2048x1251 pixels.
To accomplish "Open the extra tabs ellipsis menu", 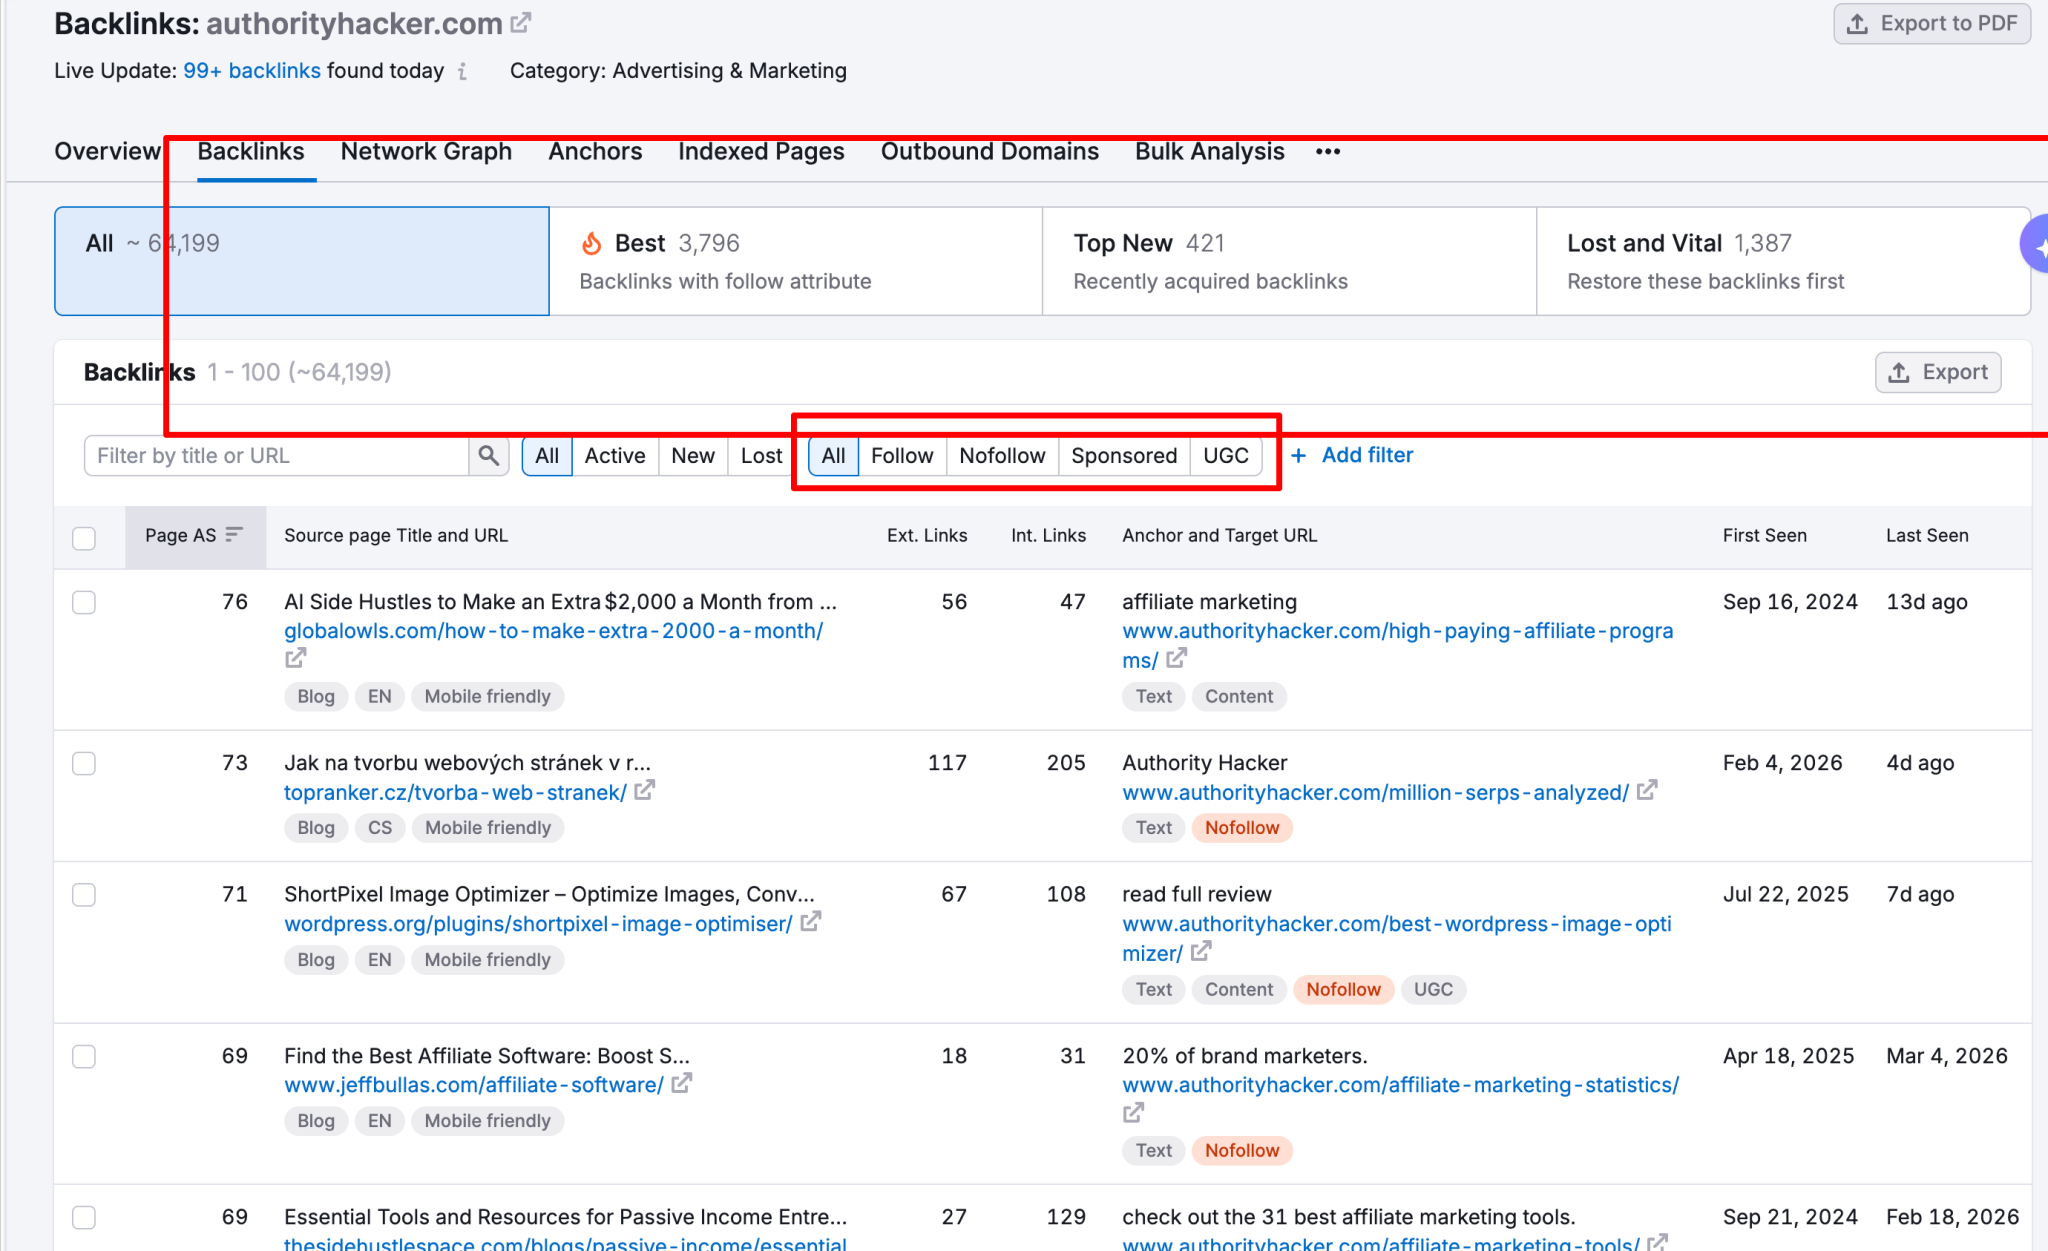I will 1327,152.
